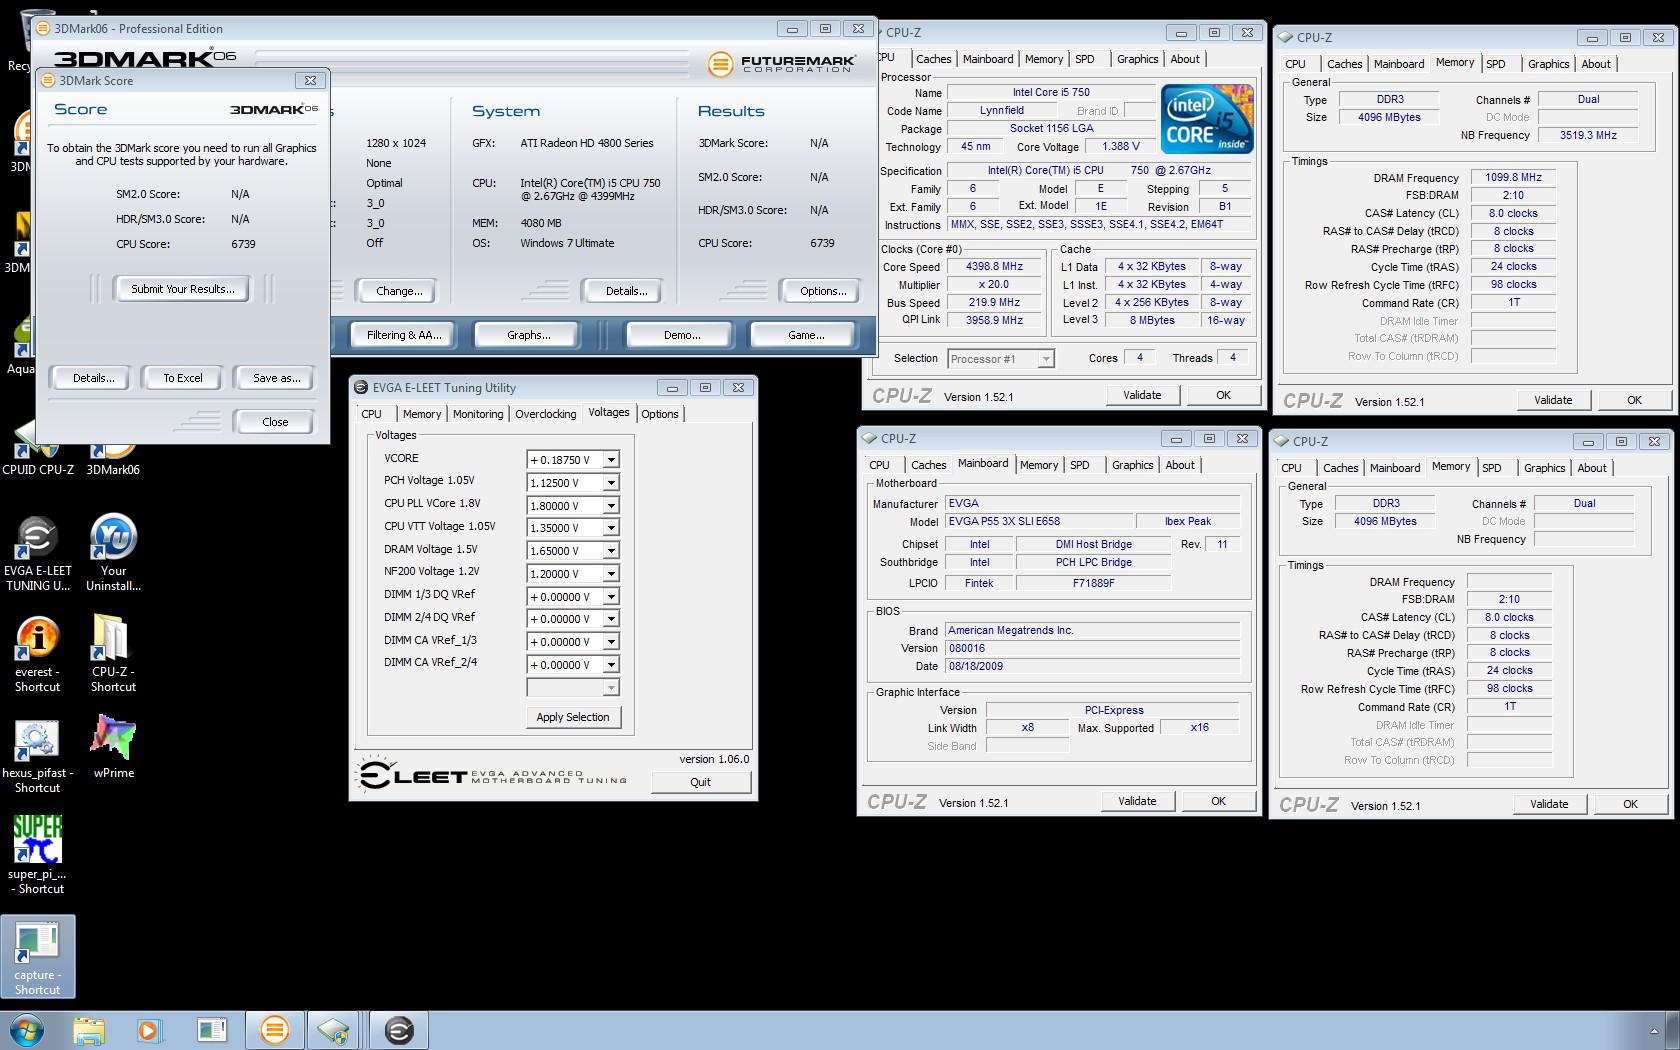
Task: Expand the DIMM 1/3 DQ VRef dropdown
Action: (611, 597)
